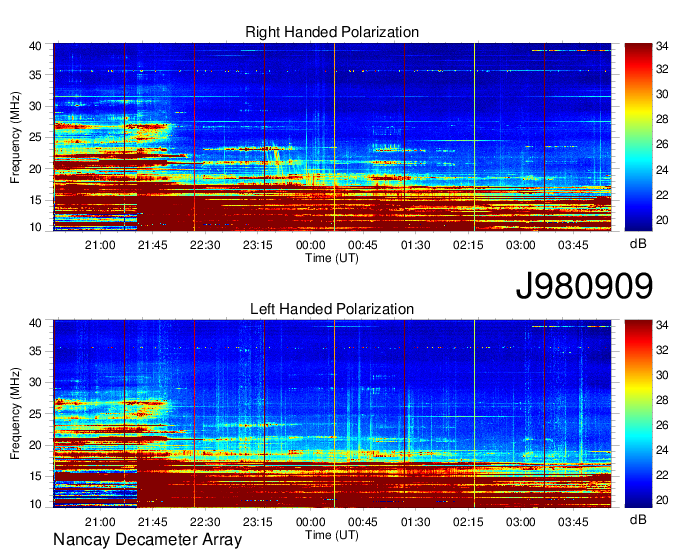Click Frequency (MHz) axis label of Left Handed plot
This screenshot has width=680, height=552.
15,414
